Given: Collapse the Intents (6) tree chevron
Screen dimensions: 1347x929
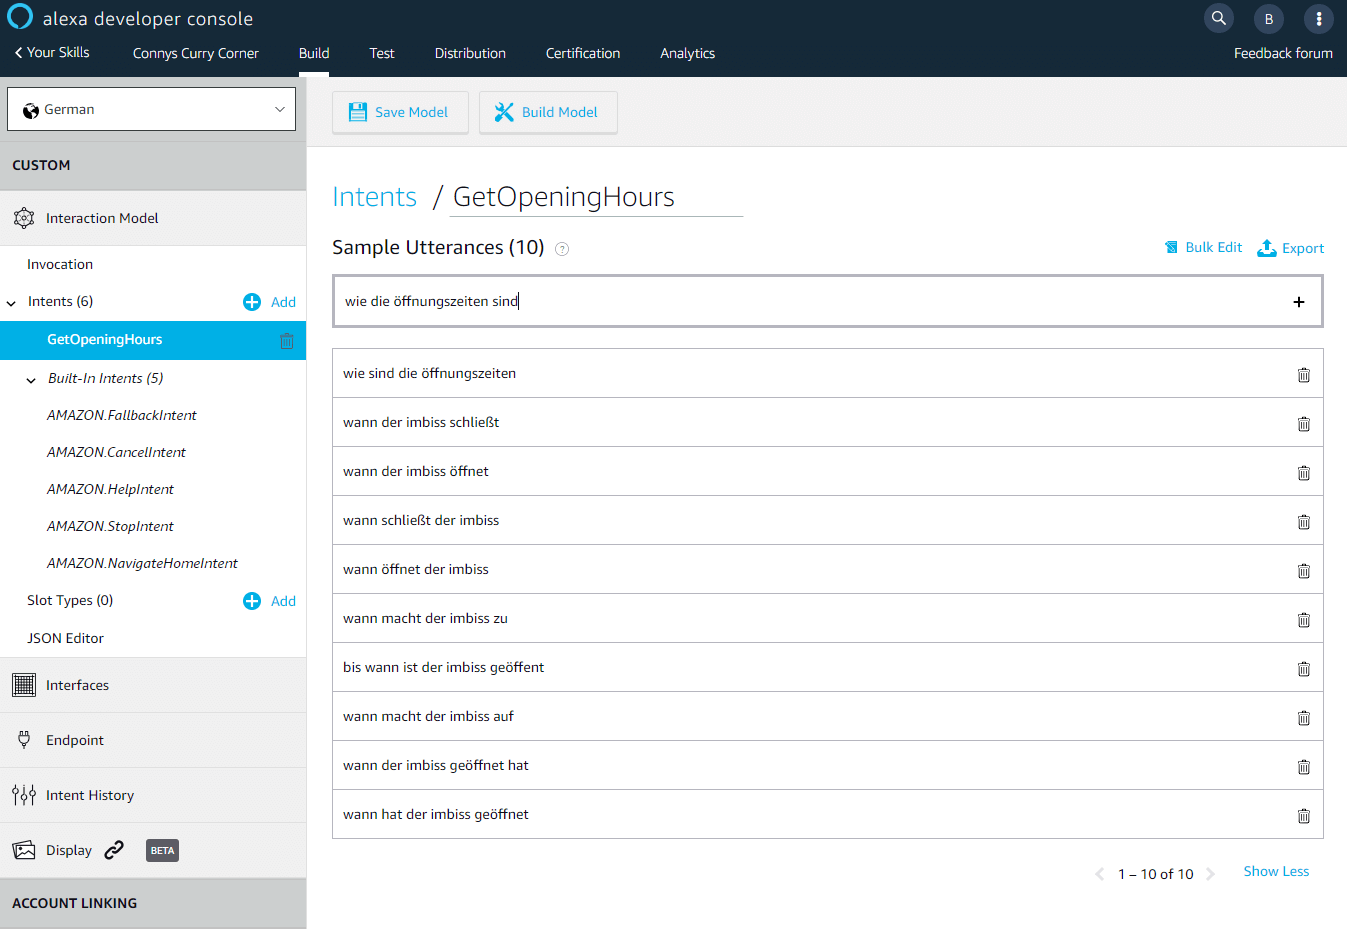Looking at the screenshot, I should pyautogui.click(x=11, y=303).
